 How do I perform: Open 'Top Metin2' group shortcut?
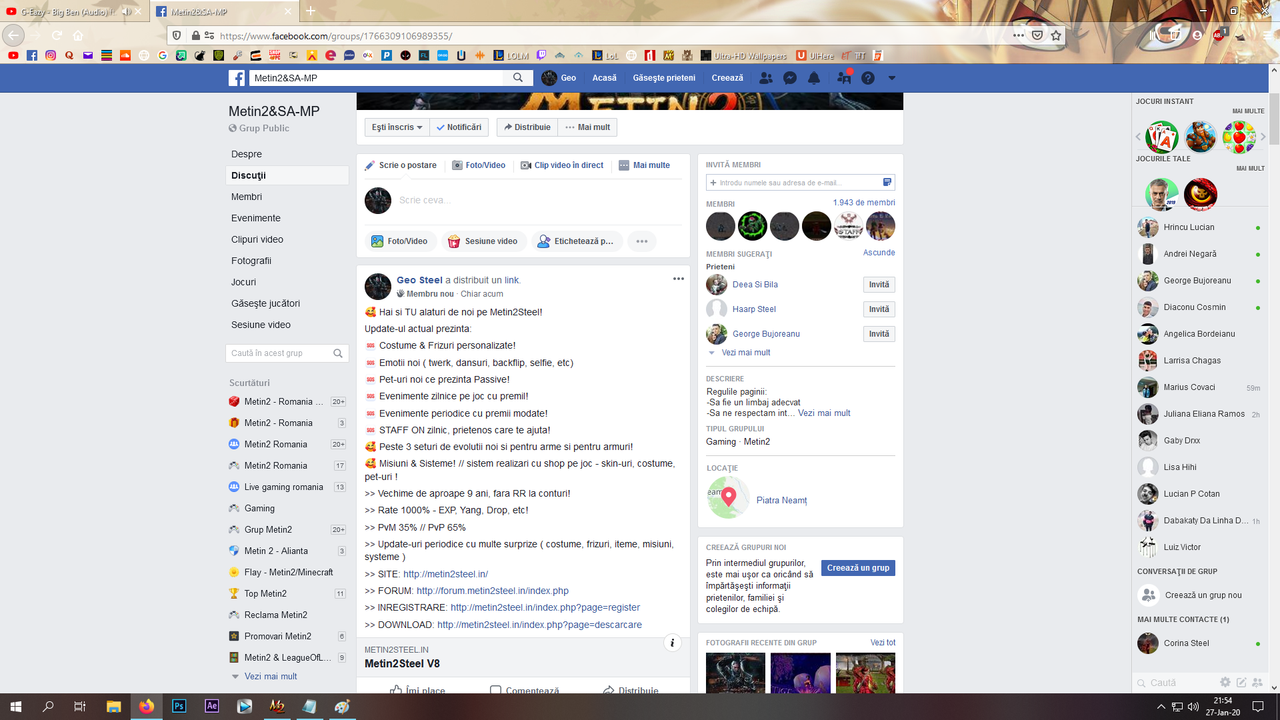(288, 593)
